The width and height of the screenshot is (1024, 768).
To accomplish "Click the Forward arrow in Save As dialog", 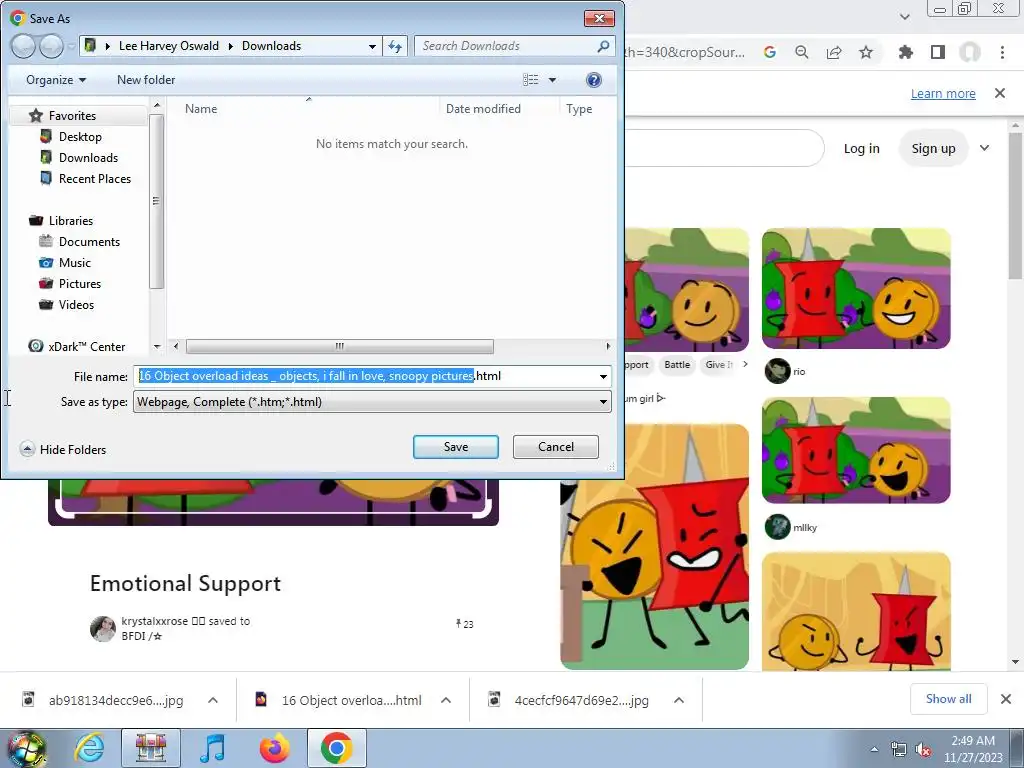I will pos(51,46).
